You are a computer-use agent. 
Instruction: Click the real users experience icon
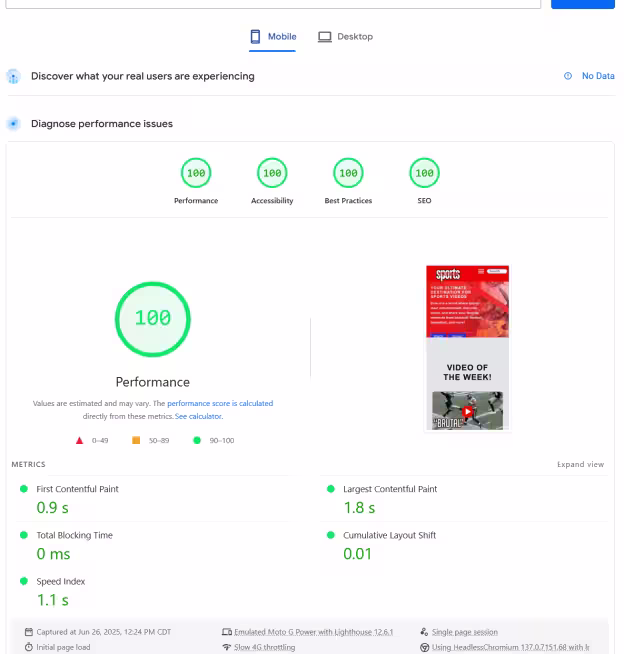coord(13,76)
